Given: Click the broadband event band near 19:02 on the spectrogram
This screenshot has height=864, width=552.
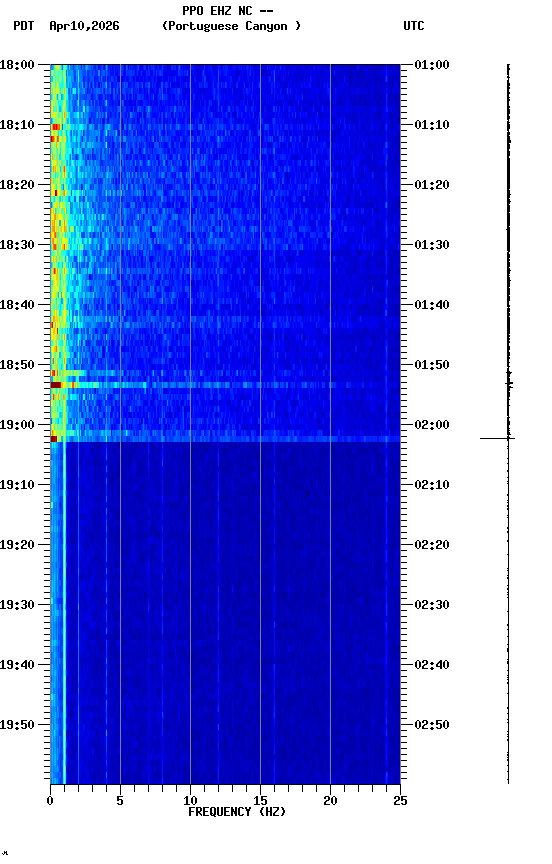Looking at the screenshot, I should 225,439.
